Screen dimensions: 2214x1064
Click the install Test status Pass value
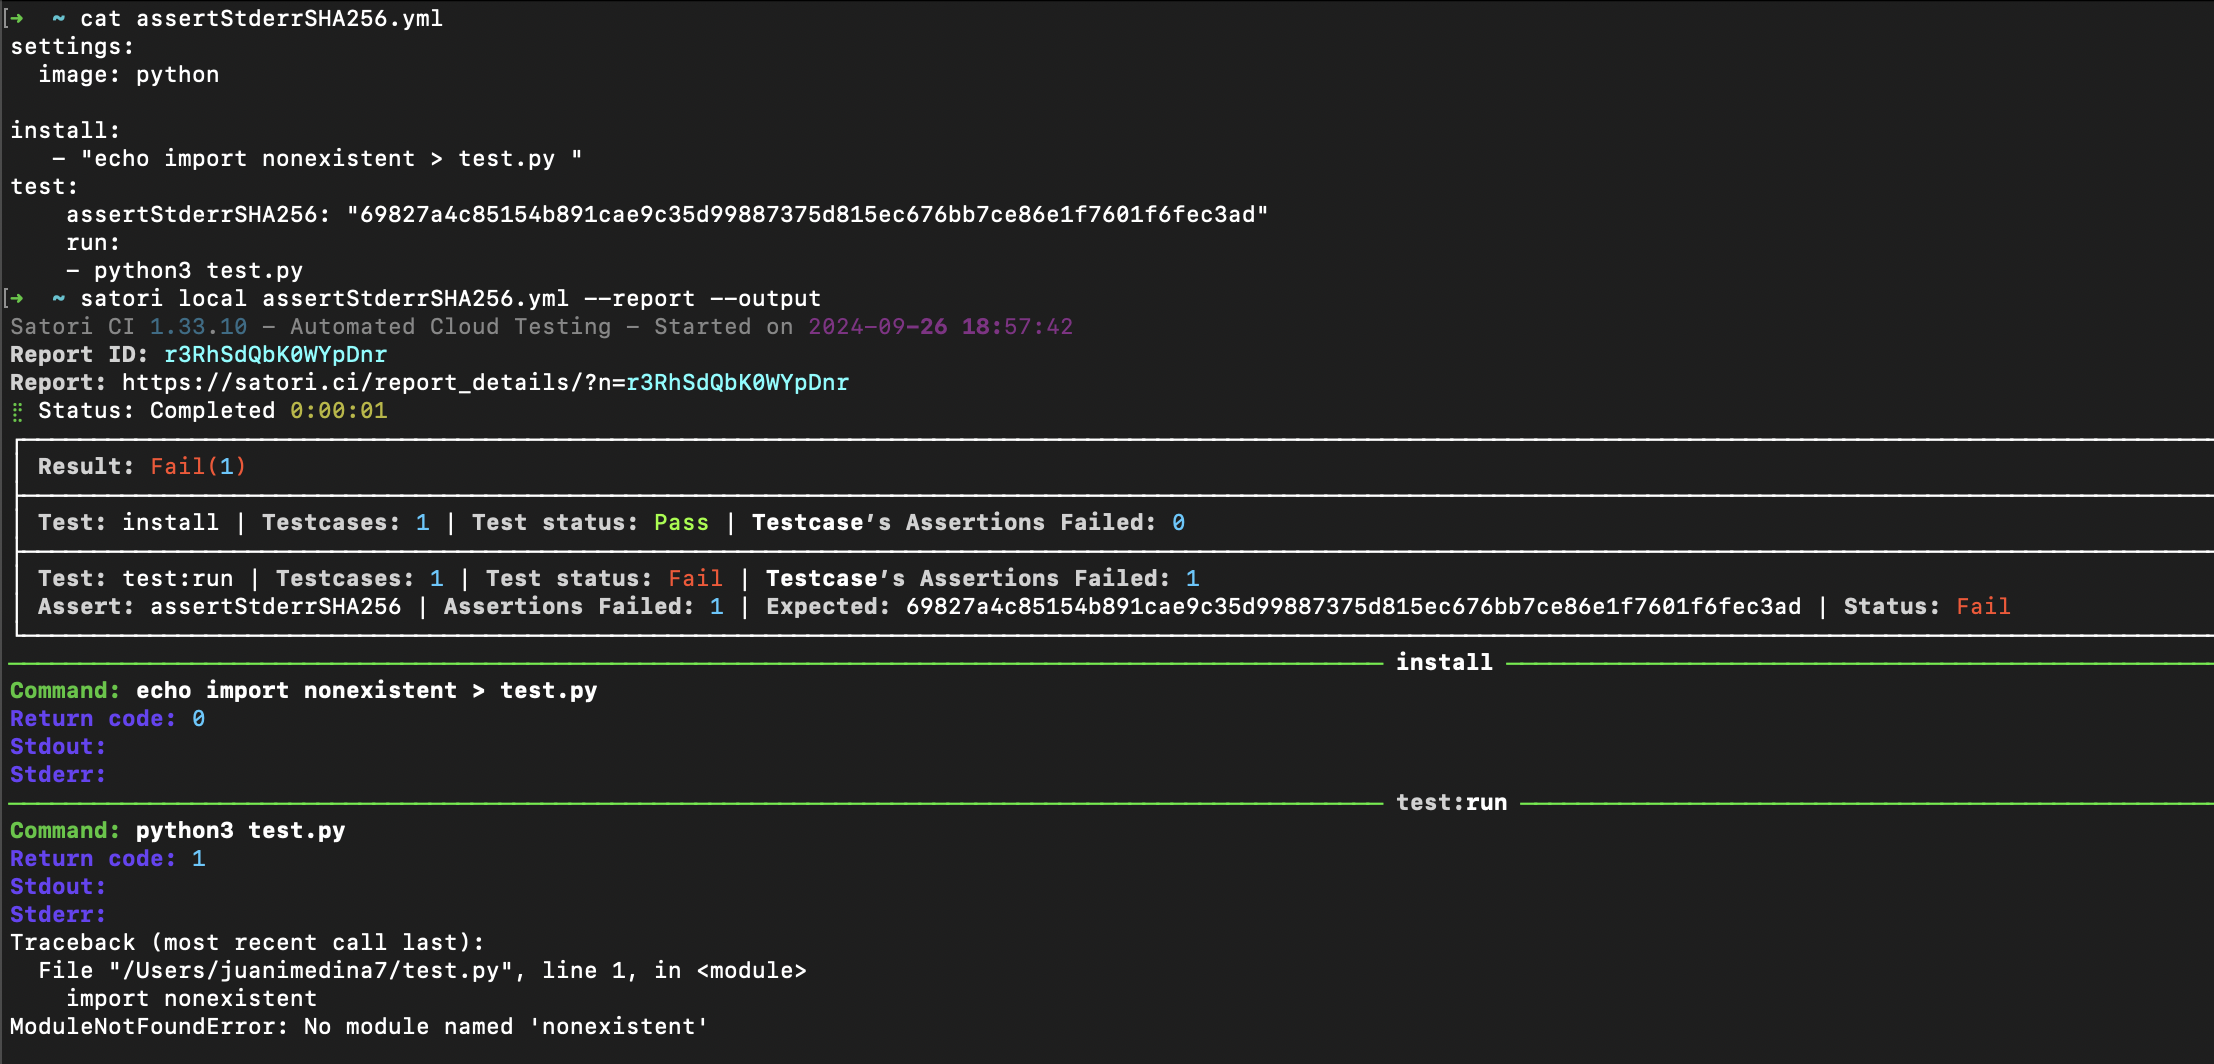tap(681, 523)
